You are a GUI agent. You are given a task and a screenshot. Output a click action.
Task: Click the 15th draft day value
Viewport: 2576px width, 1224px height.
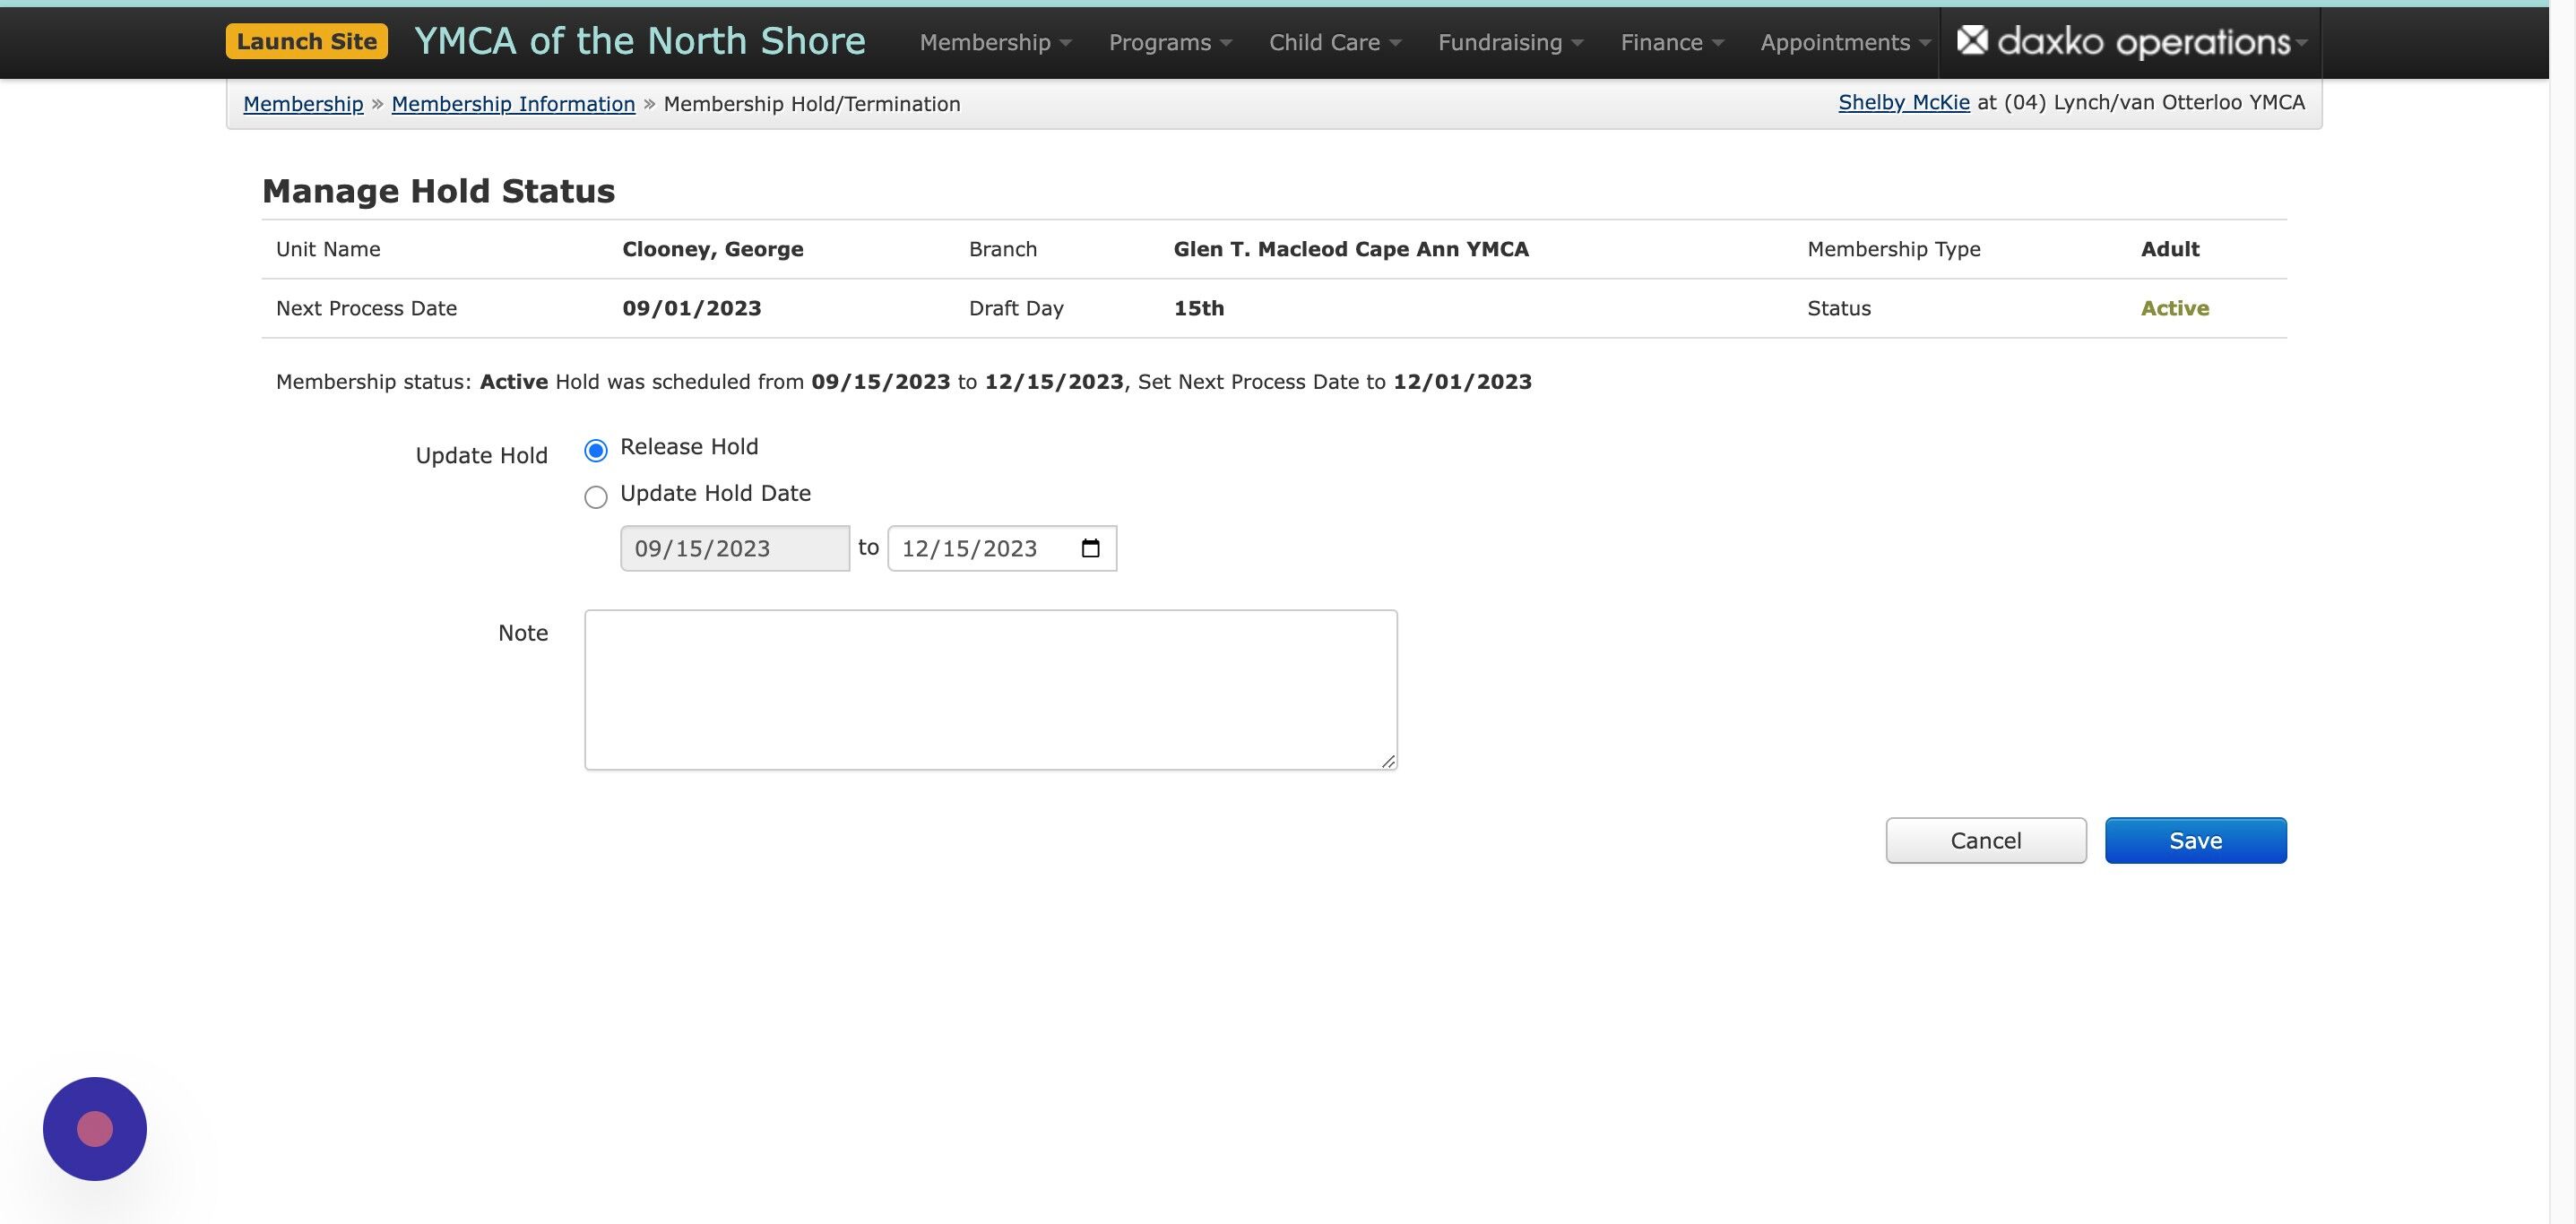tap(1199, 308)
